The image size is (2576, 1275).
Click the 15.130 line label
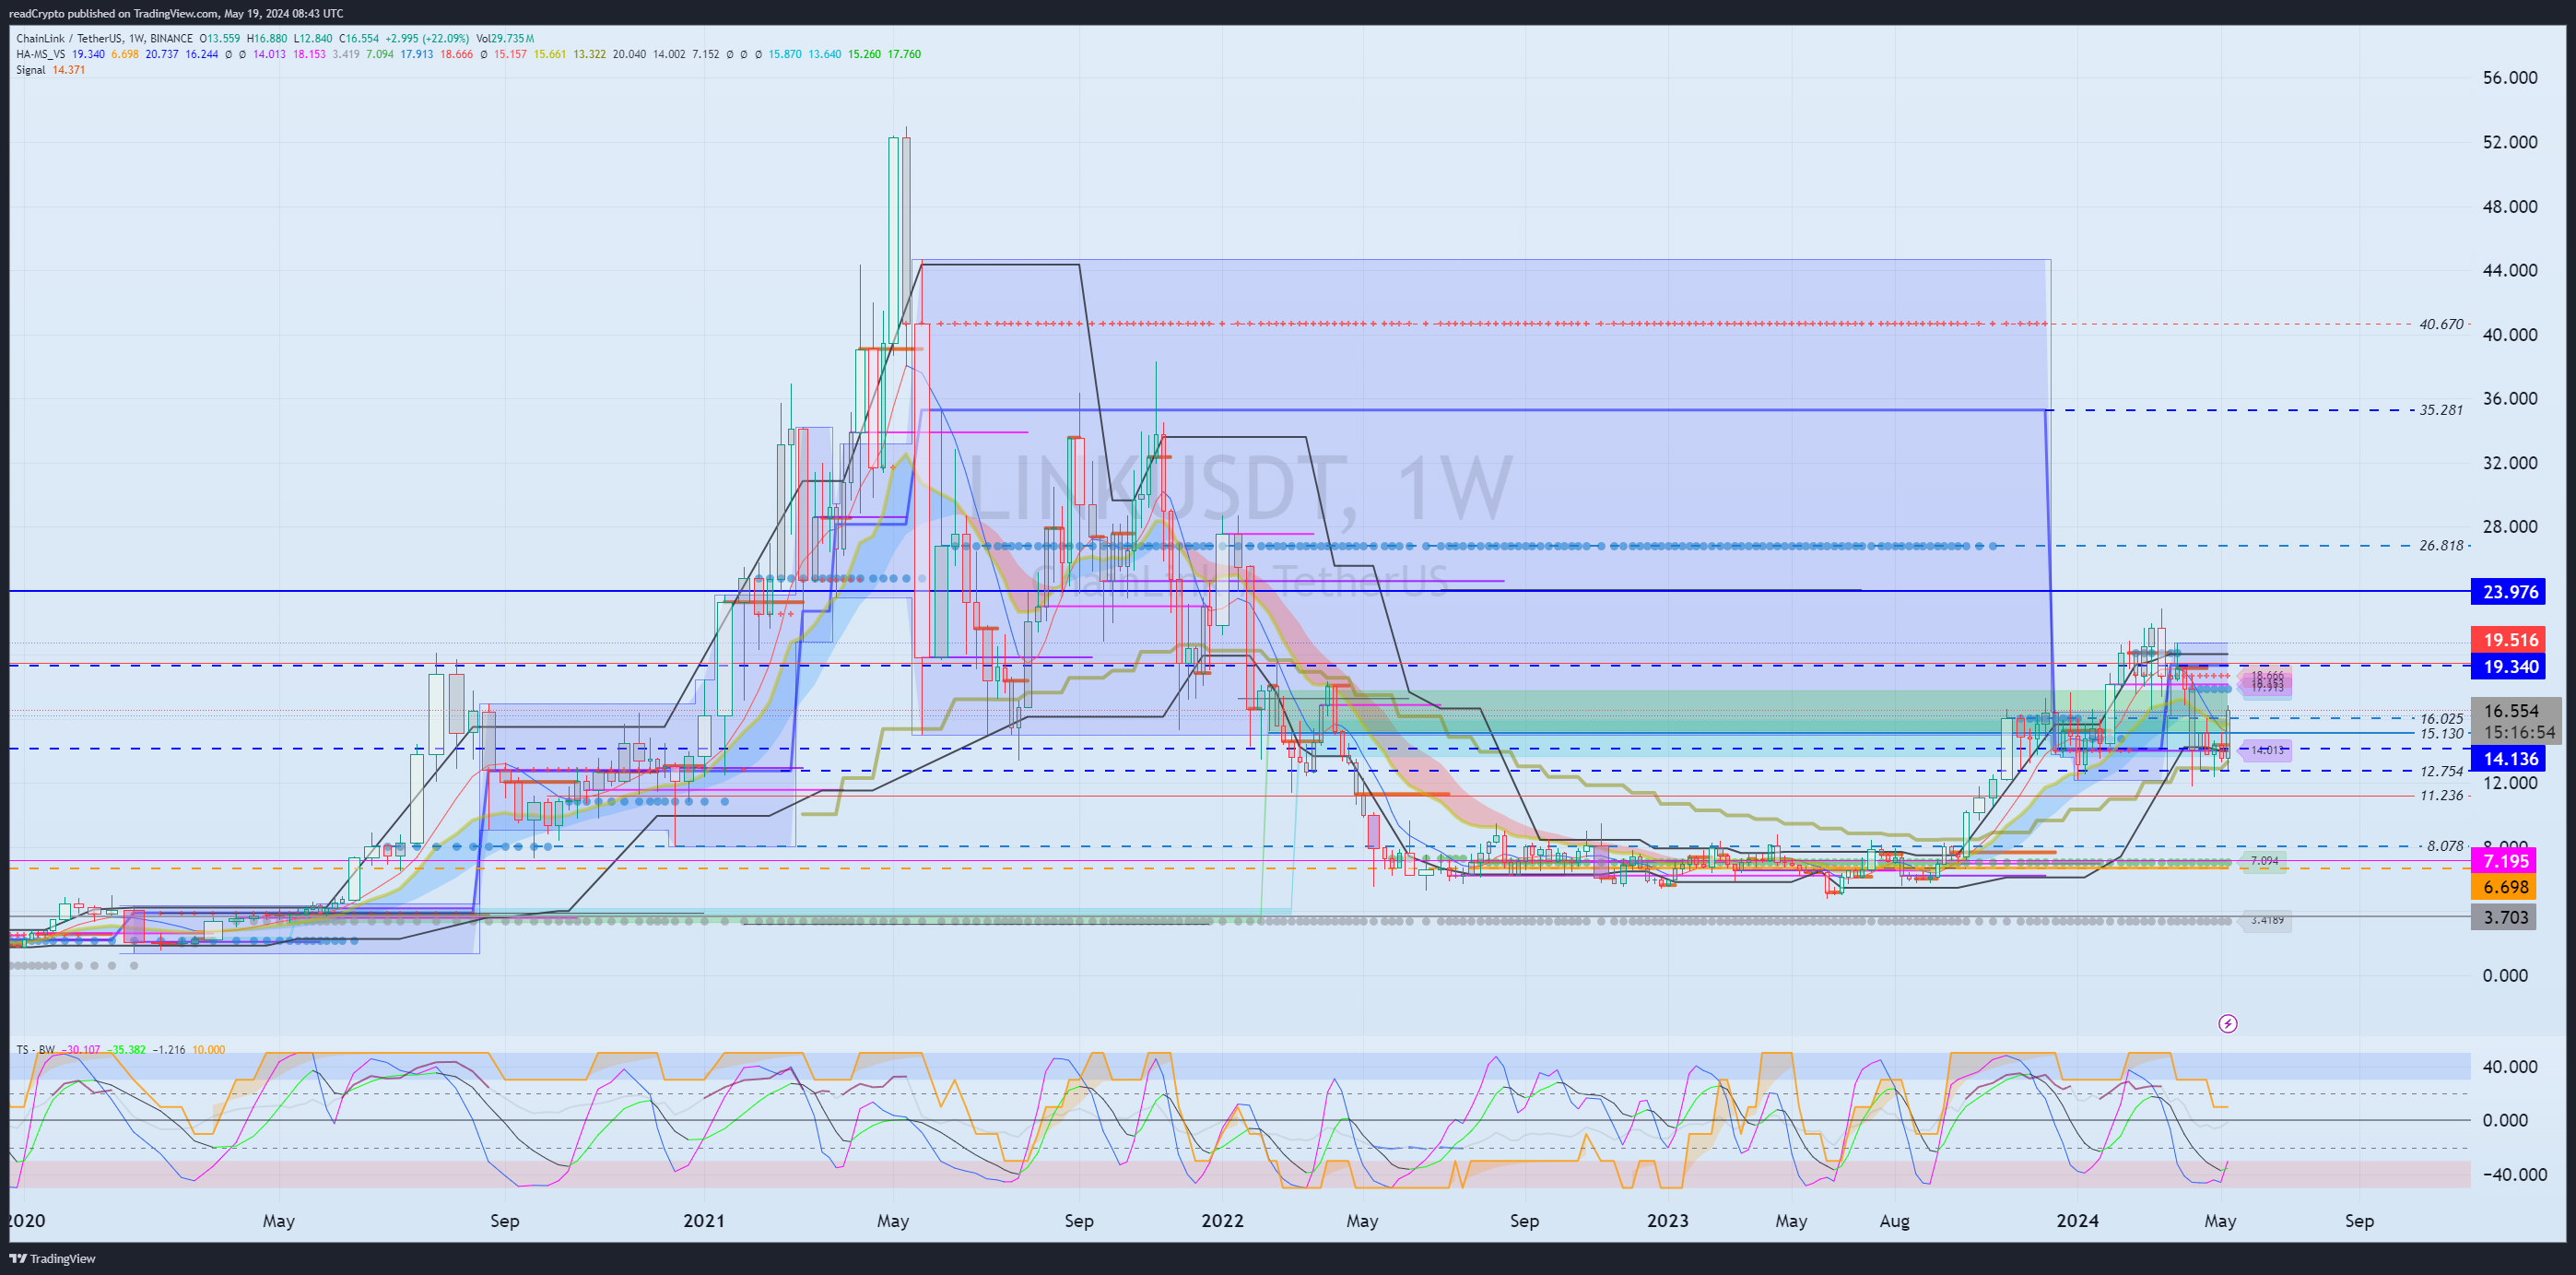[2441, 733]
